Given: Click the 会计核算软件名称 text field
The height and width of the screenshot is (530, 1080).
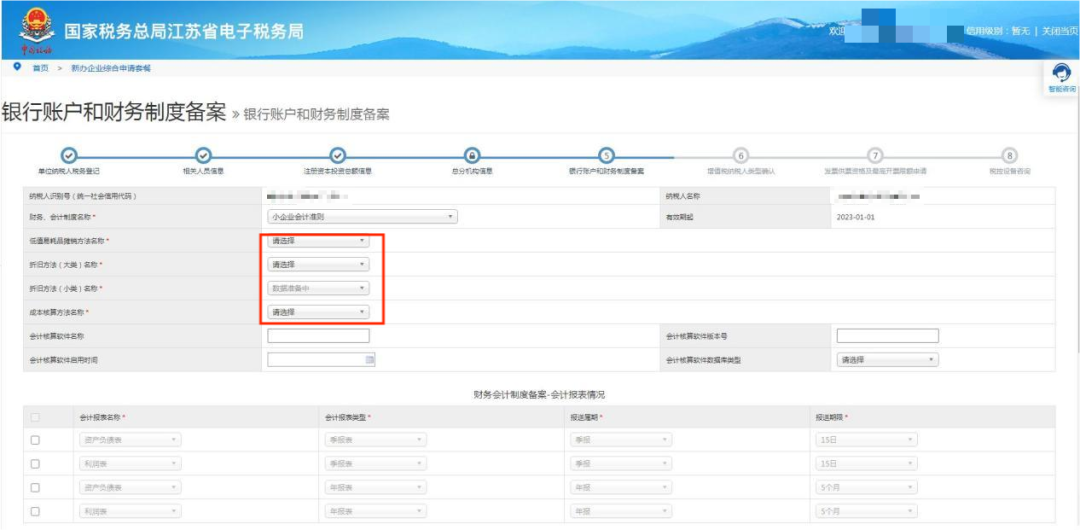Looking at the screenshot, I should coord(318,336).
